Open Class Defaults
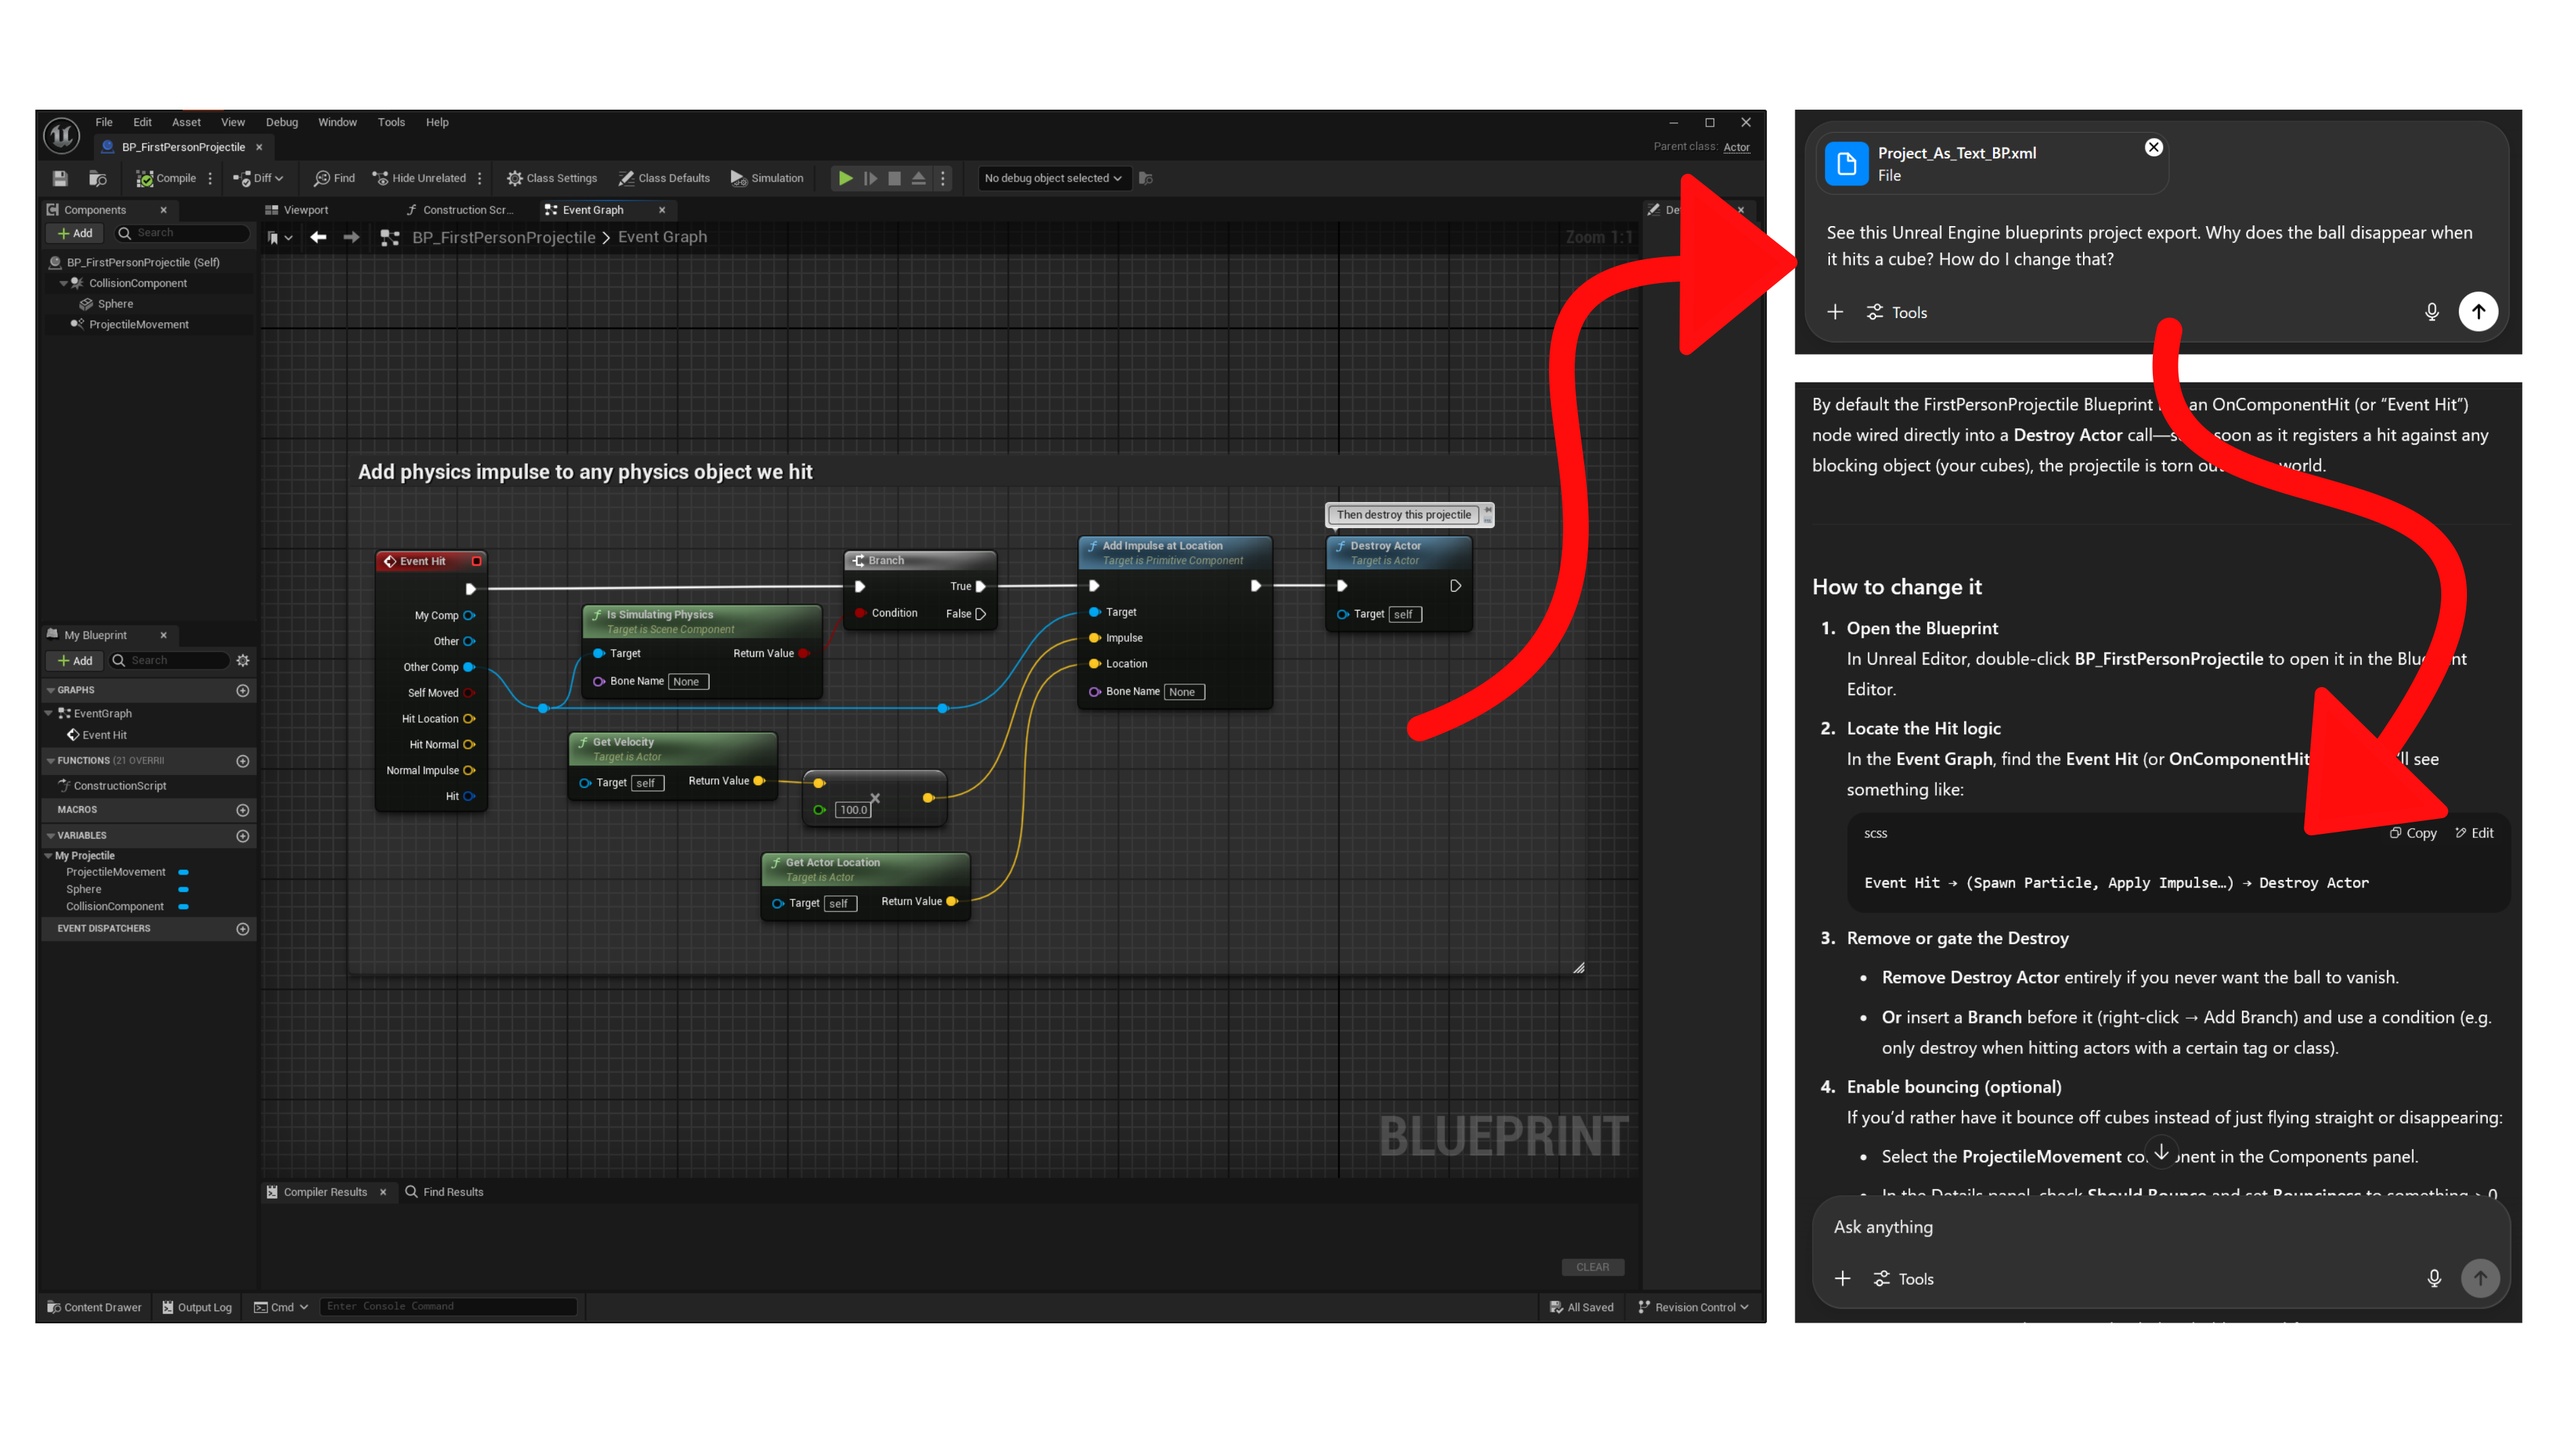This screenshot has width=2559, height=1439. [x=664, y=178]
